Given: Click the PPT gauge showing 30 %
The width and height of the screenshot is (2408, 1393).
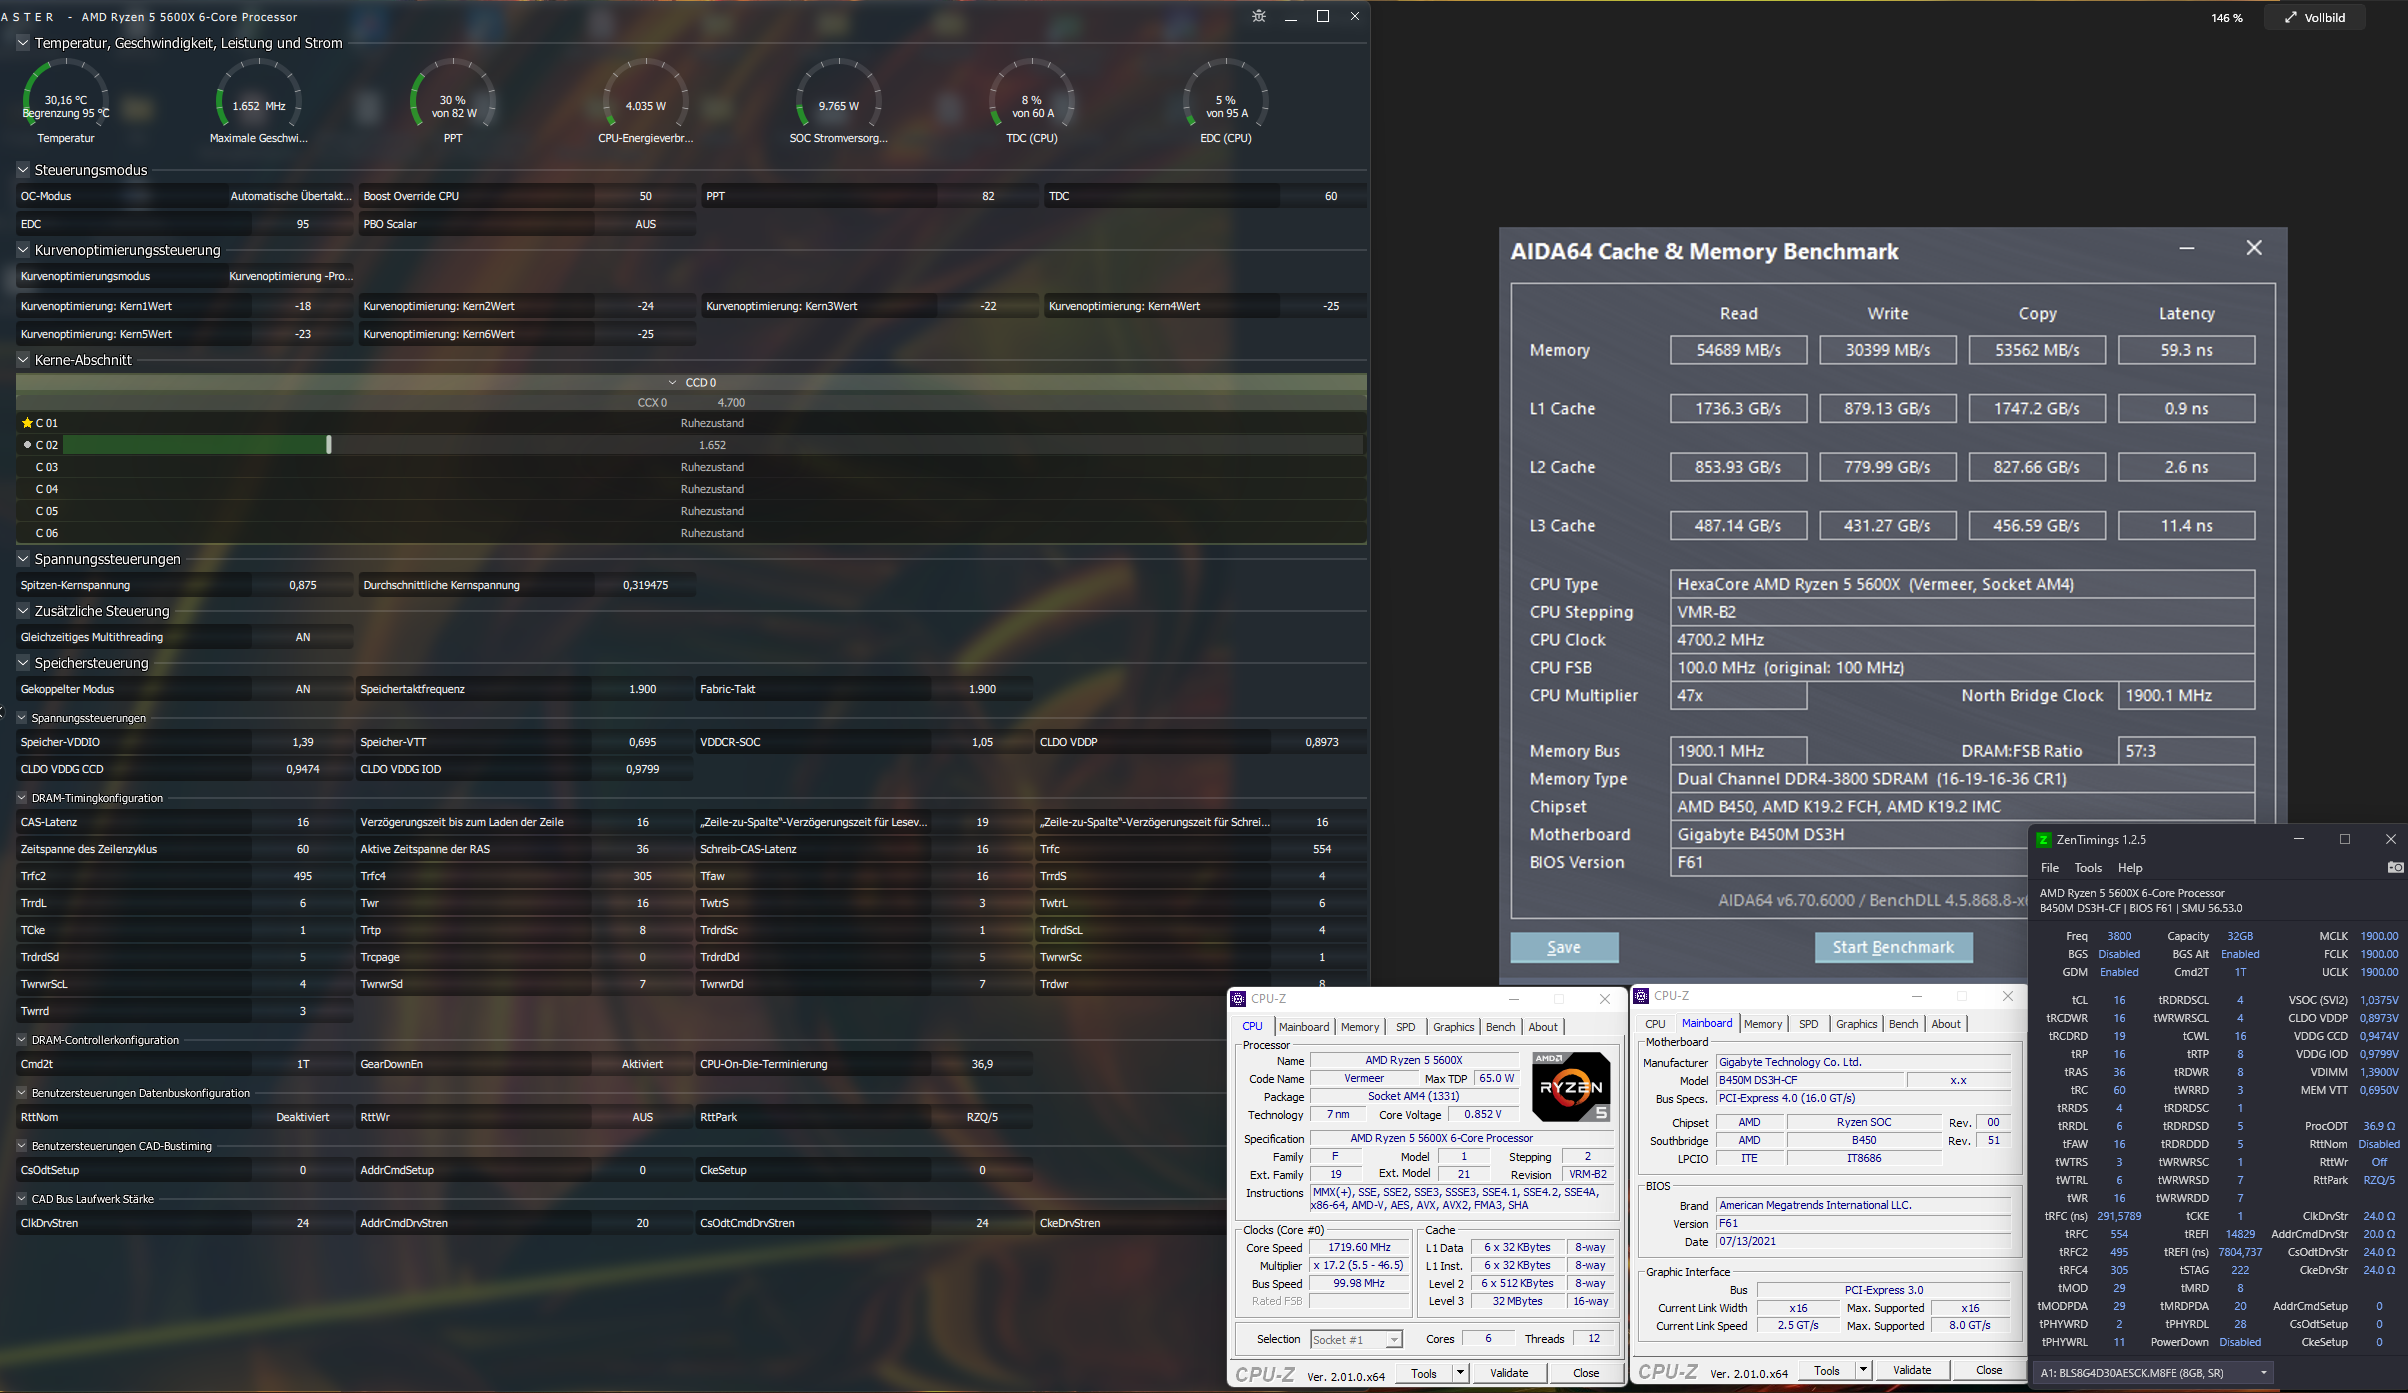Looking at the screenshot, I should (453, 101).
